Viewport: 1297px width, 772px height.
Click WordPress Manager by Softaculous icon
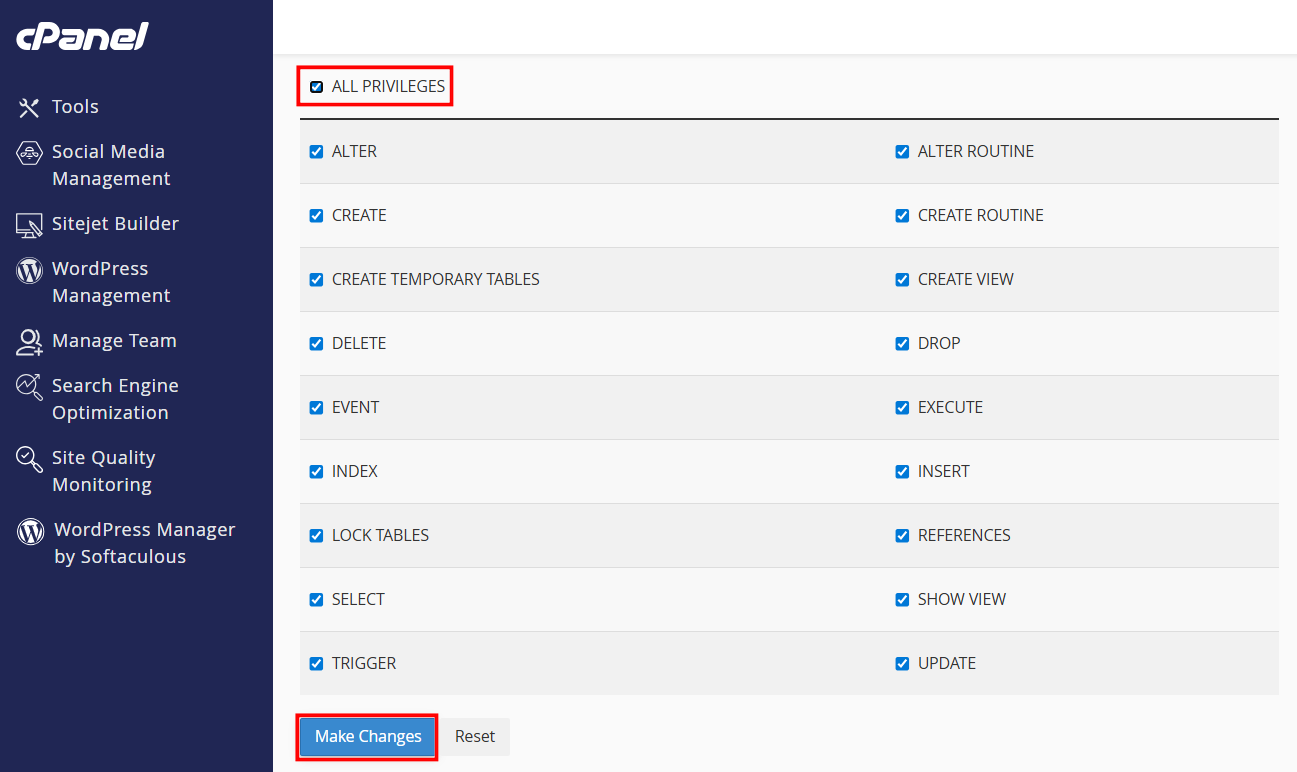31,531
